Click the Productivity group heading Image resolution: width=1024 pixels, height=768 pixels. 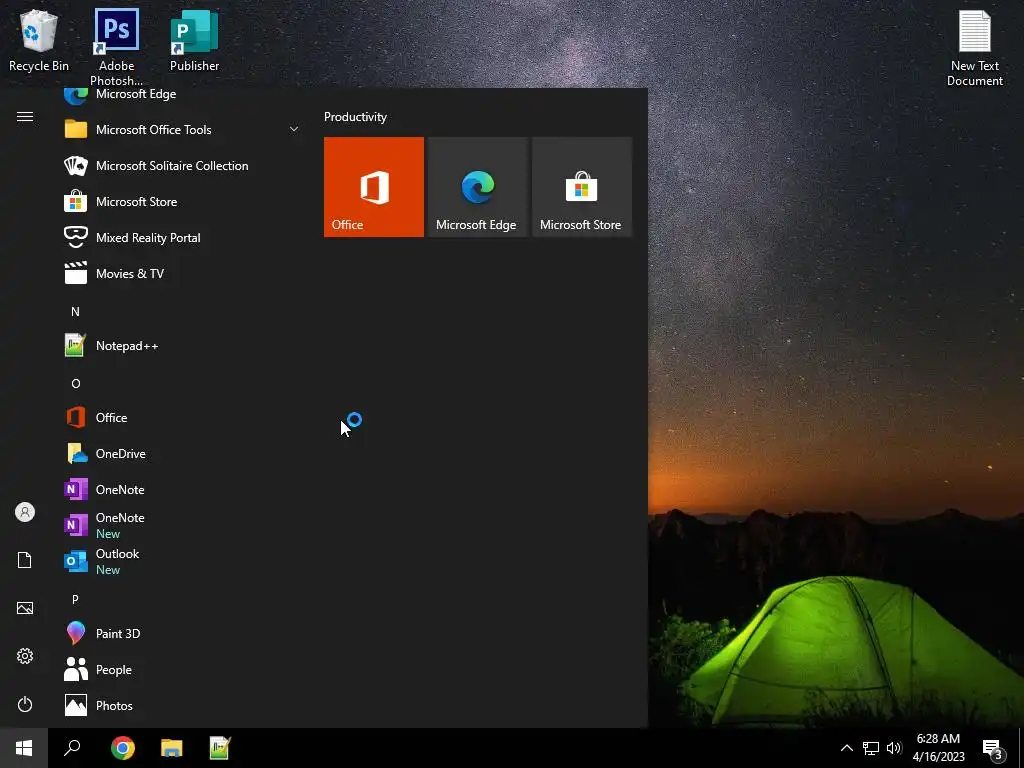355,117
